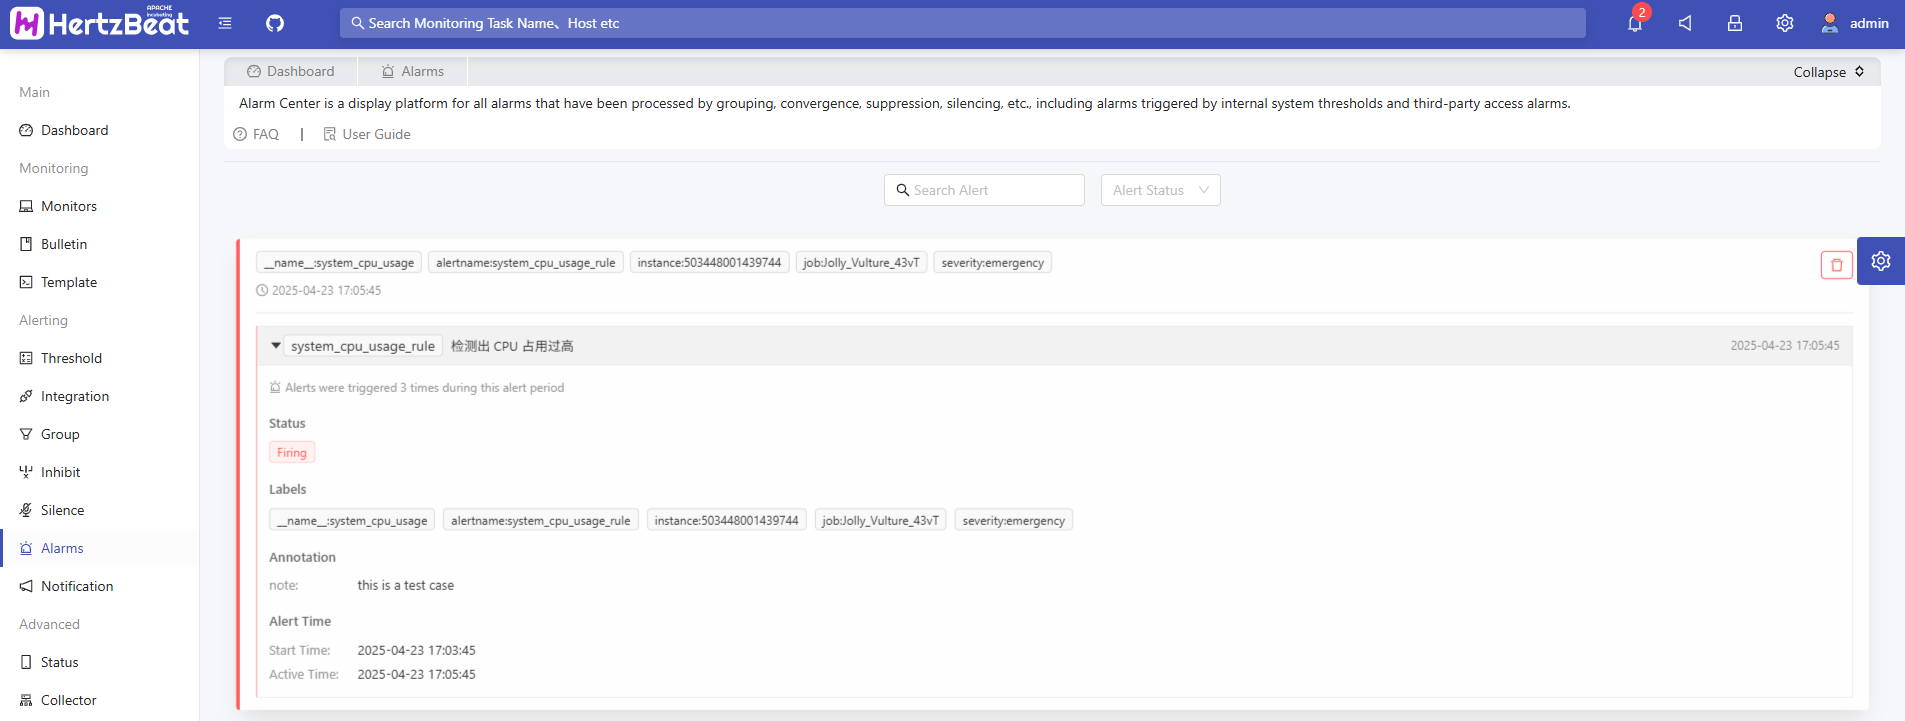Image resolution: width=1905 pixels, height=721 pixels.
Task: Open the Alert Status dropdown
Action: [x=1160, y=190]
